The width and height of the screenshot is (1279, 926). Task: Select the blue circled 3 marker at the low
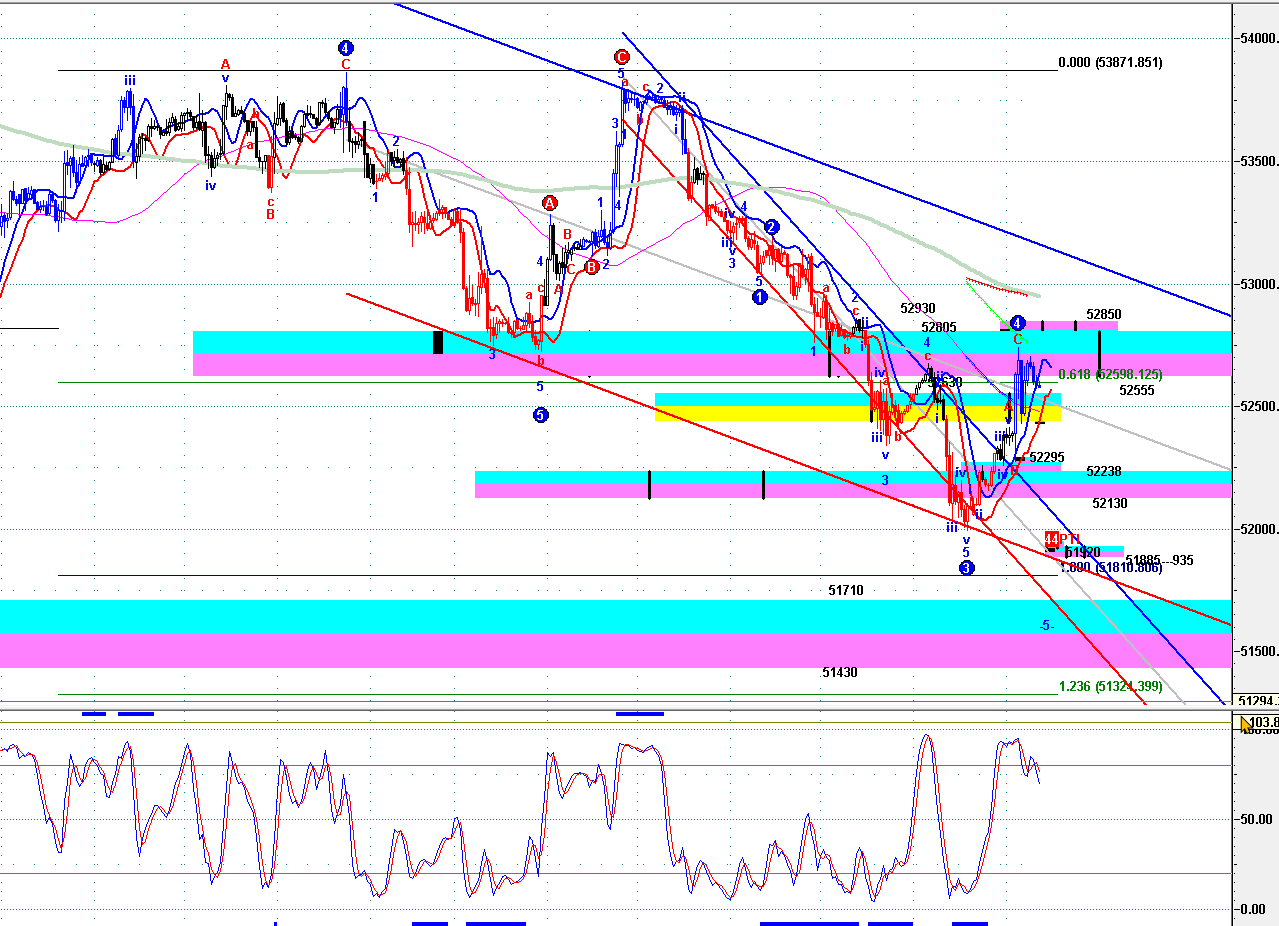(966, 568)
